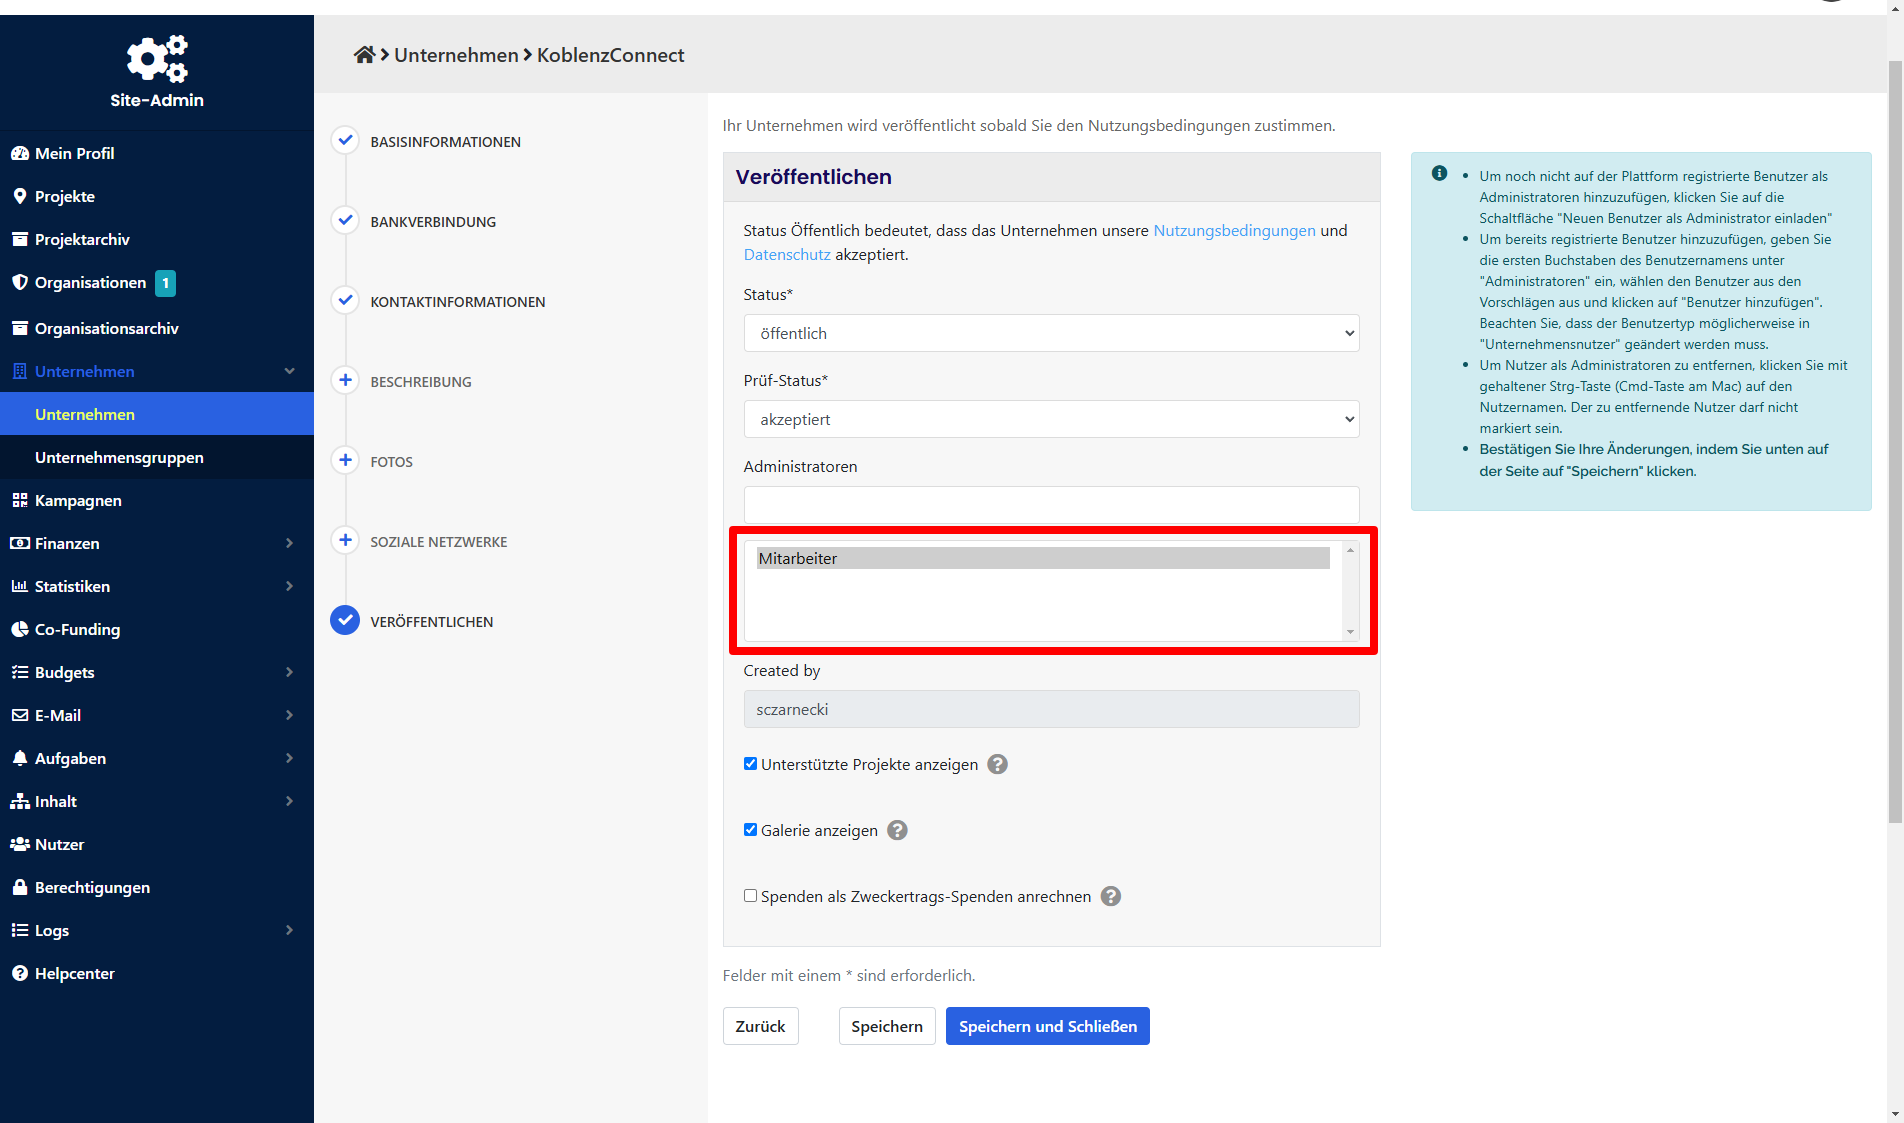Screen dimensions: 1904x1123
Task: Toggle the Galerie anzeigen checkbox
Action: pyautogui.click(x=750, y=830)
